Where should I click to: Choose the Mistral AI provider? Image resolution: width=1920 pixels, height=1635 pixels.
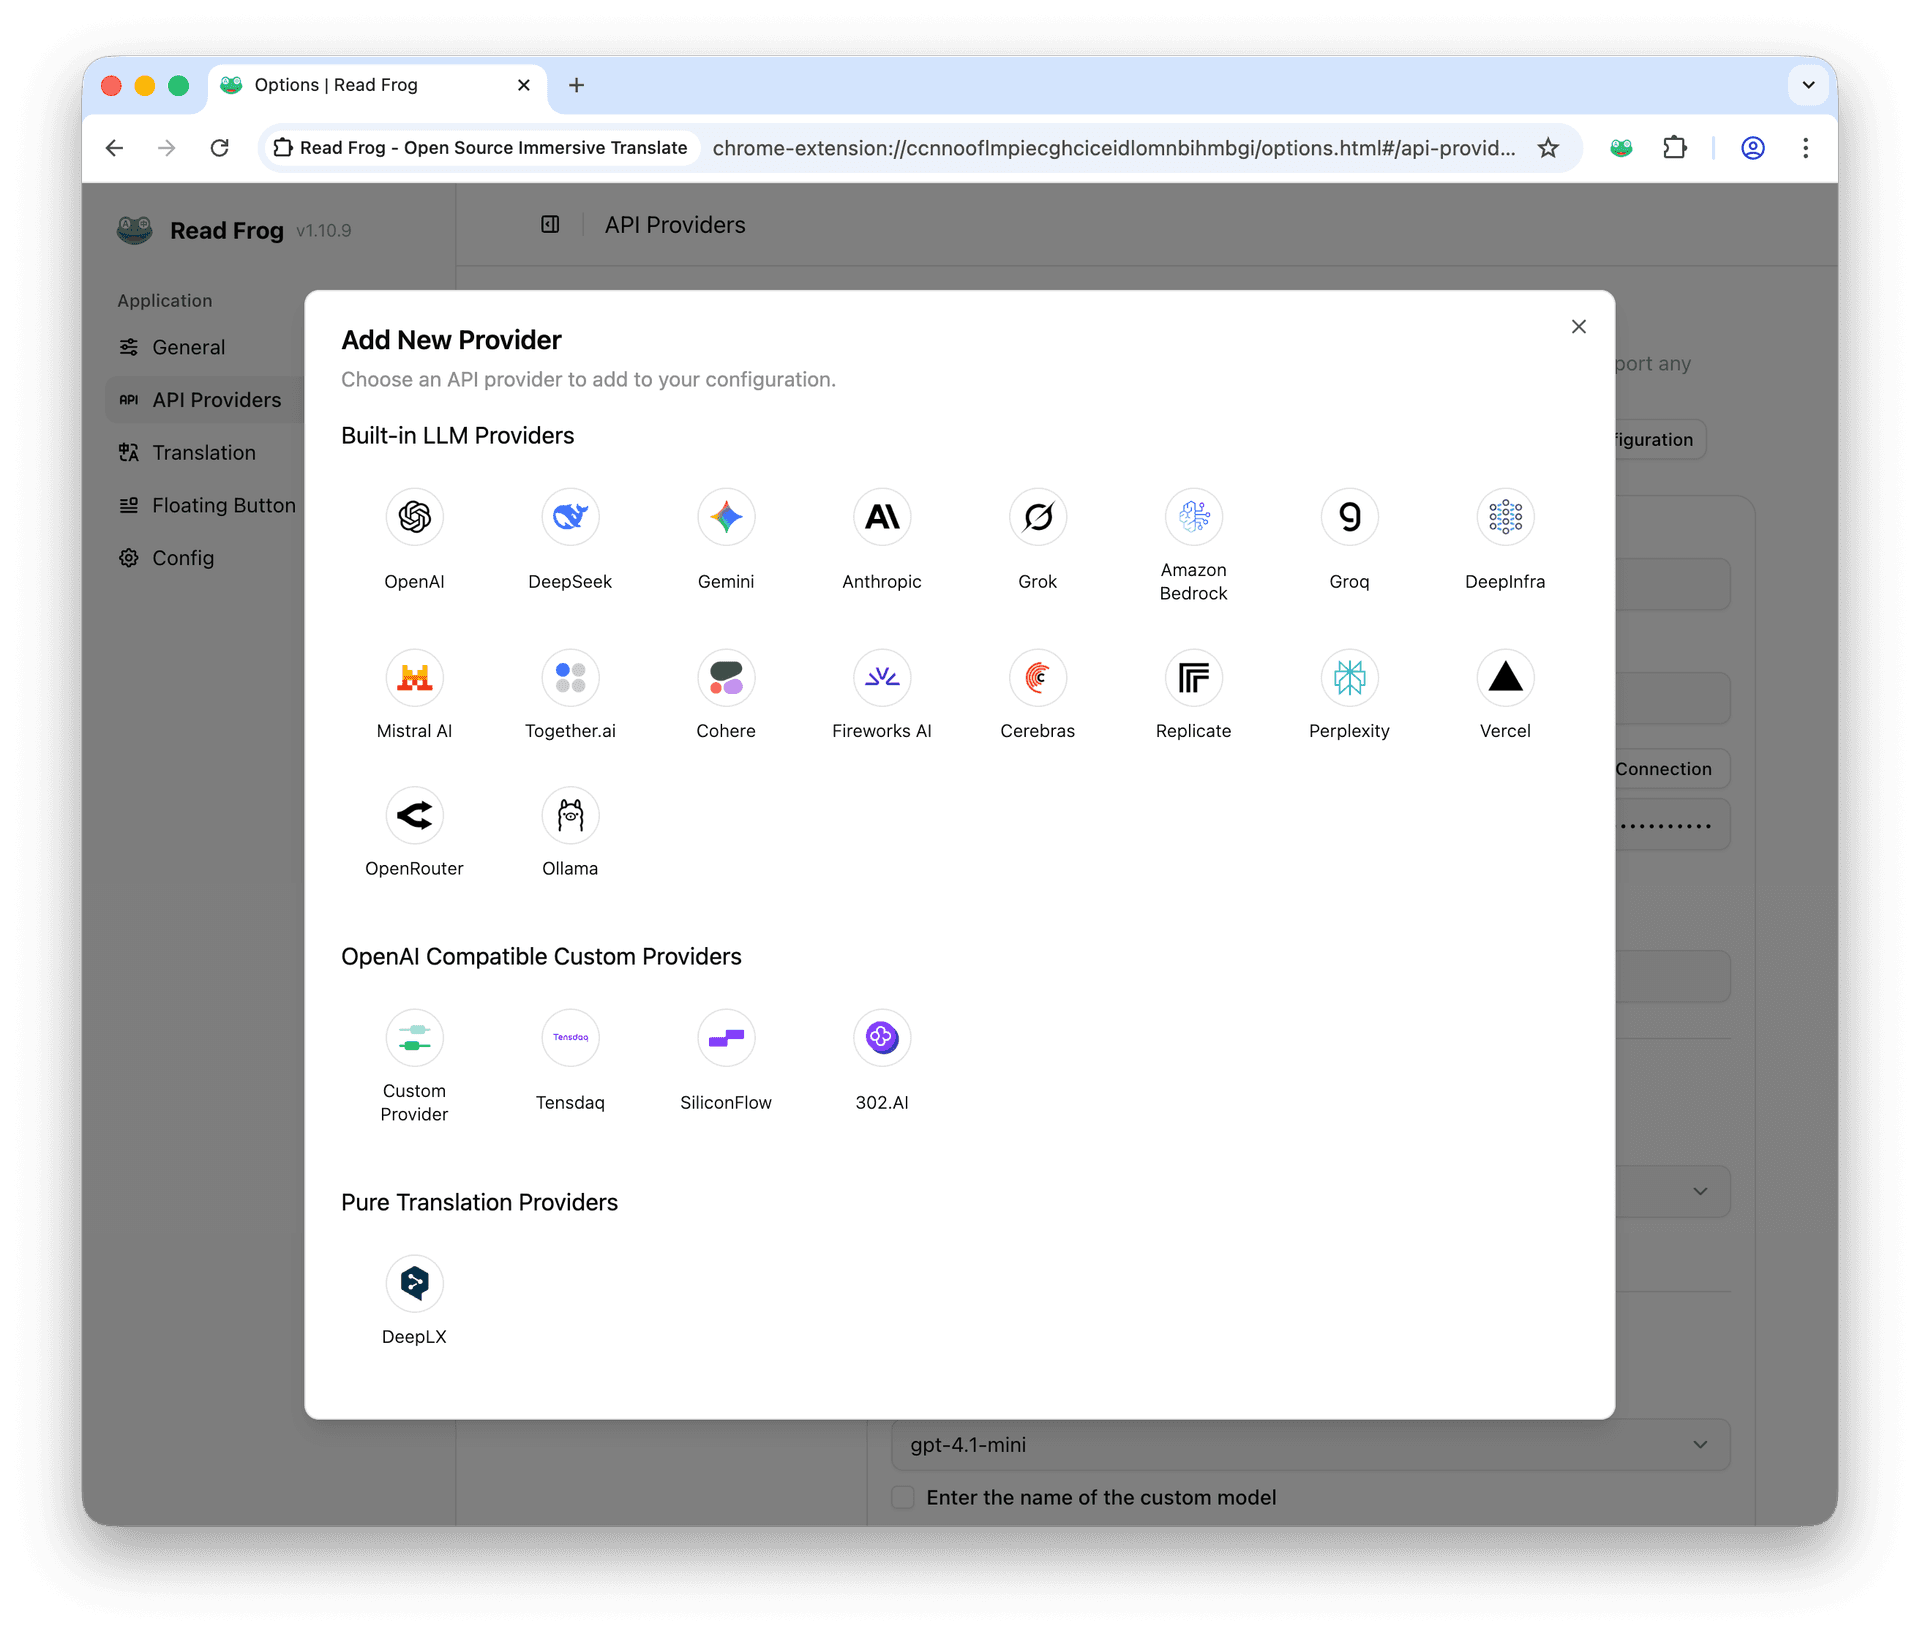click(x=414, y=677)
